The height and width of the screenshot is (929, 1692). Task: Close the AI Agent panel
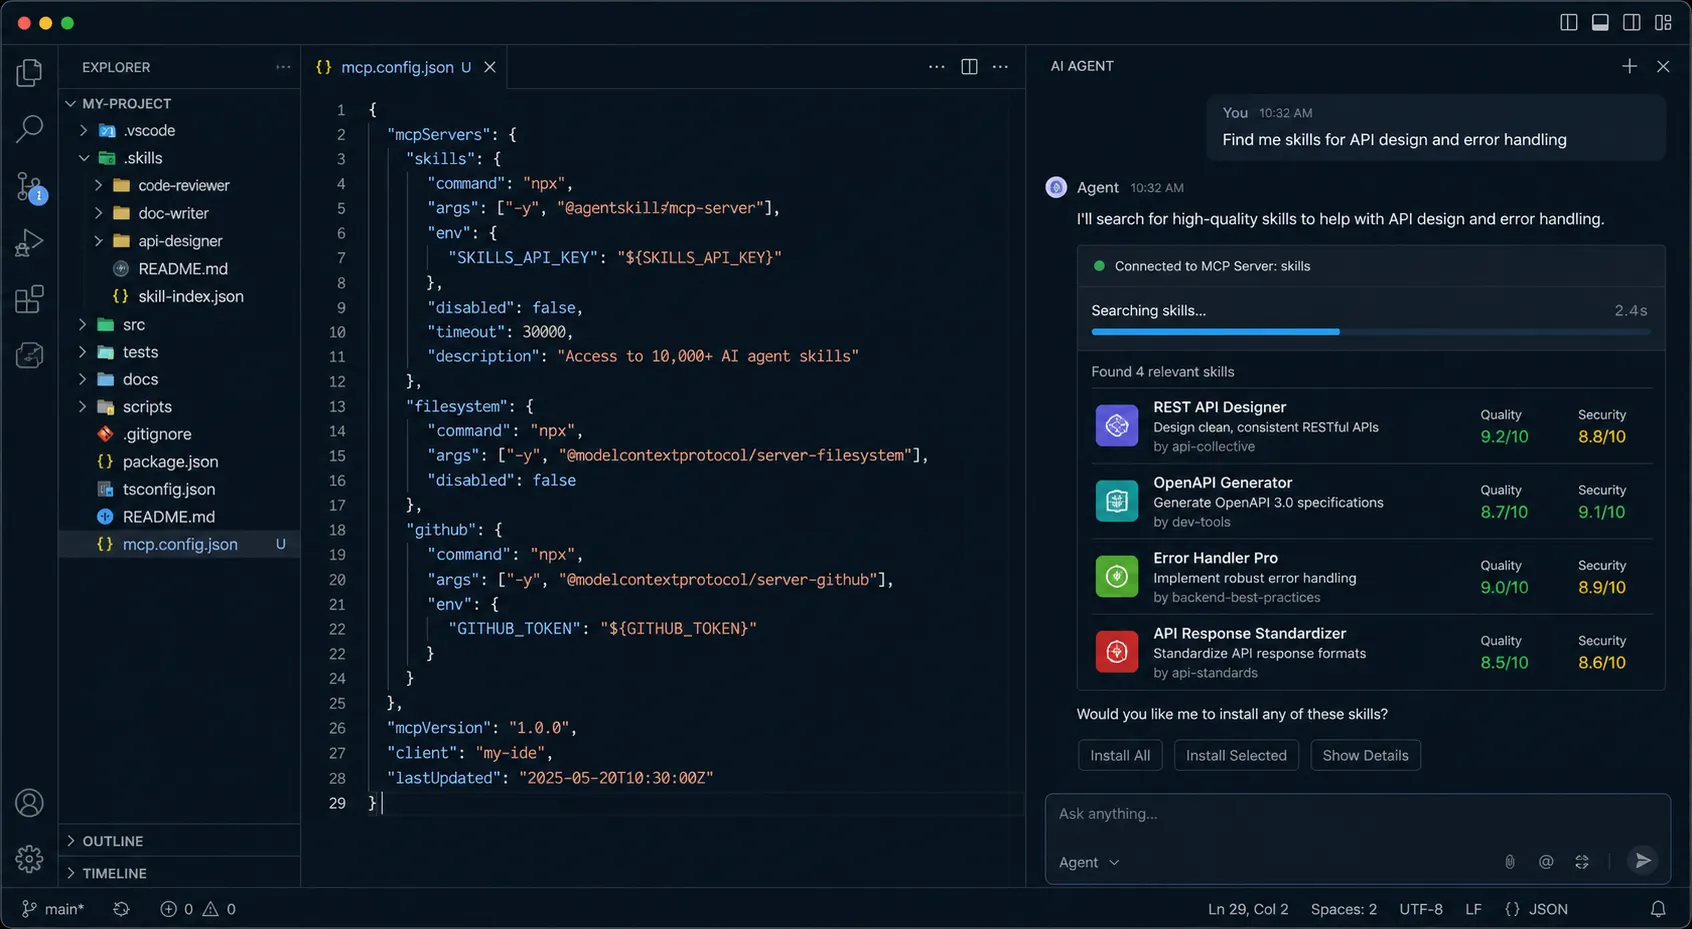tap(1663, 66)
